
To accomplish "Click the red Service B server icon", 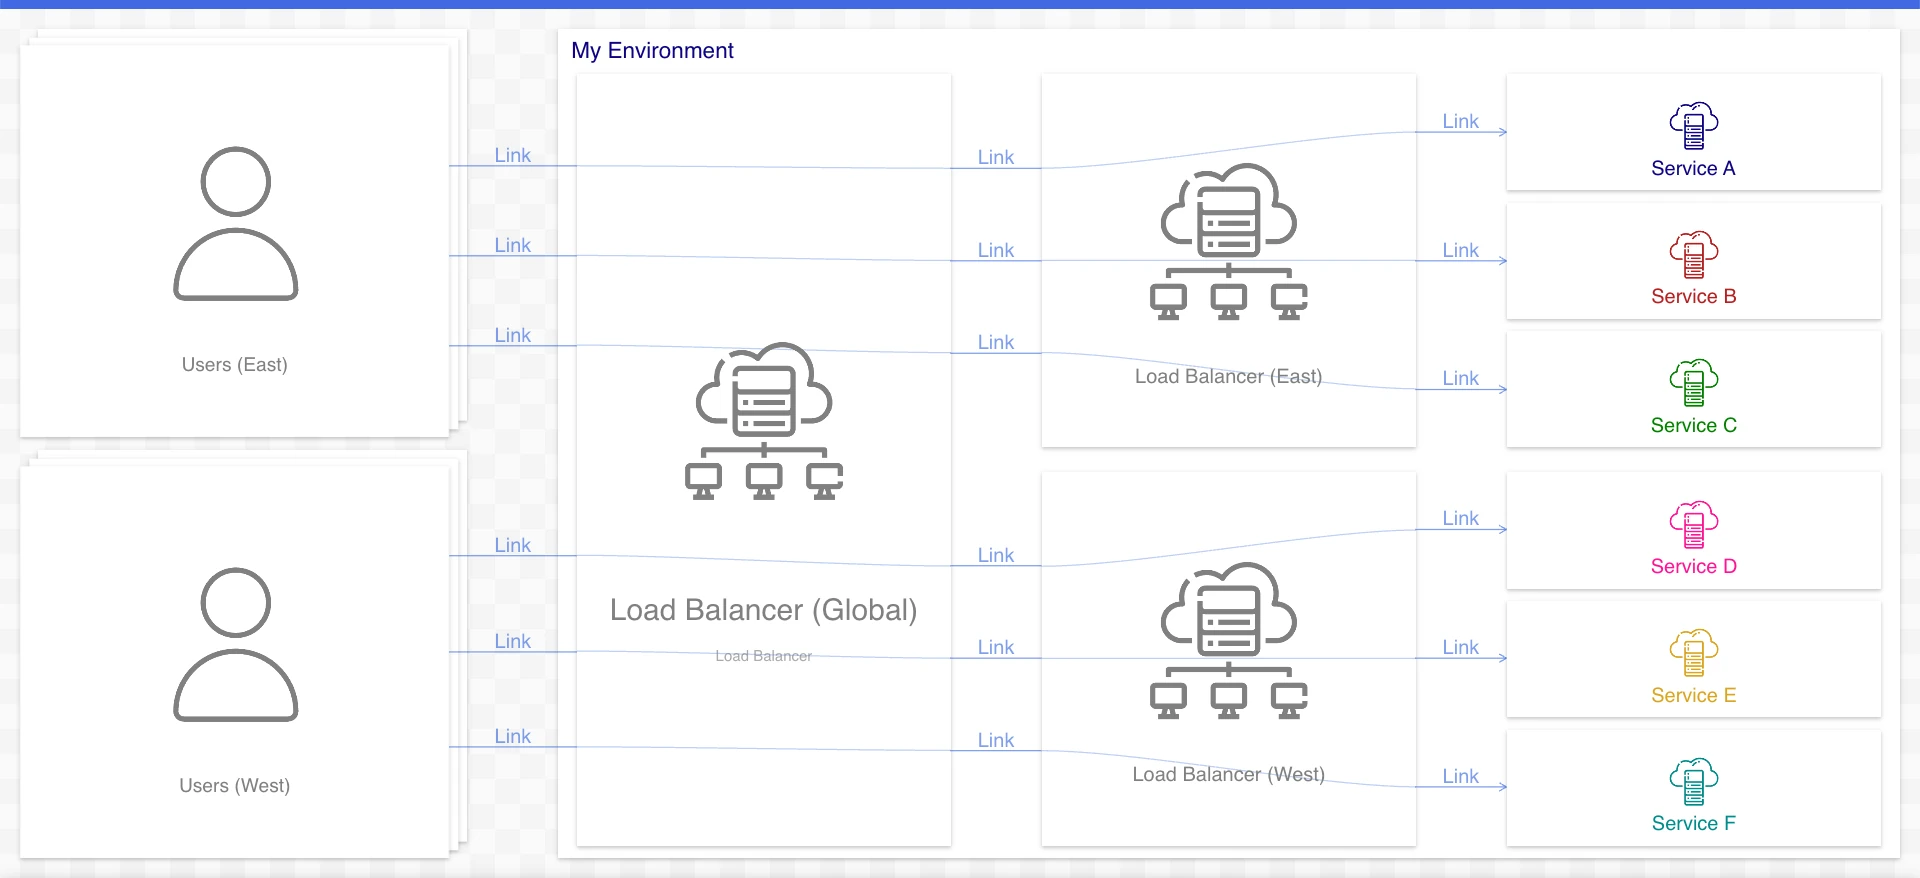I will 1693,255.
